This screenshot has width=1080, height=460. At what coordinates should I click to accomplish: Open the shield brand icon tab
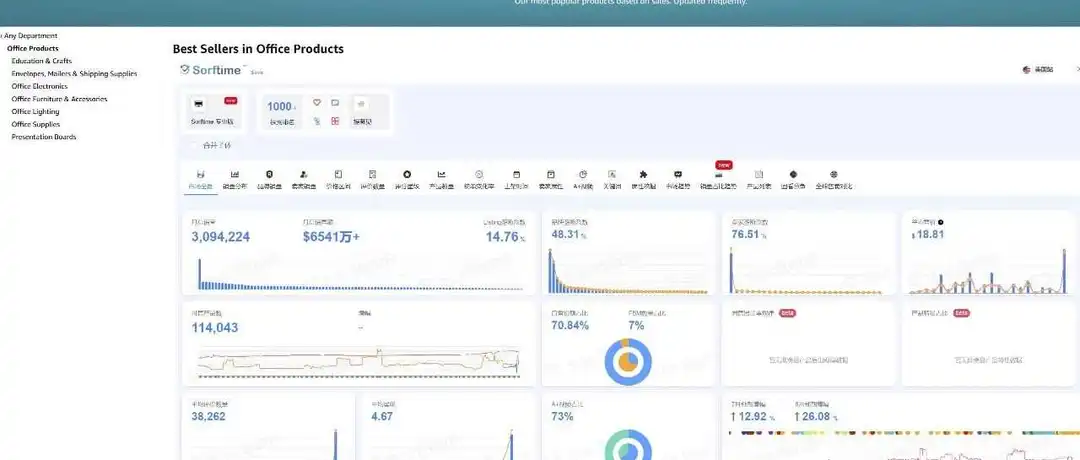269,180
